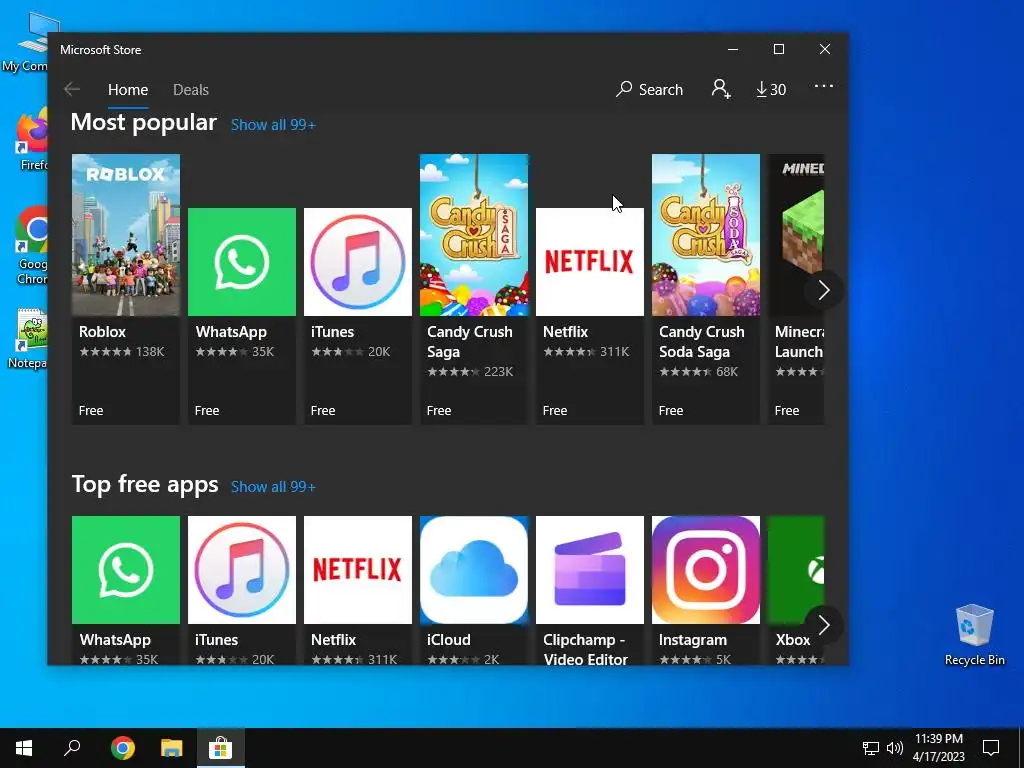
Task: Open File Explorer from taskbar
Action: tap(171, 748)
